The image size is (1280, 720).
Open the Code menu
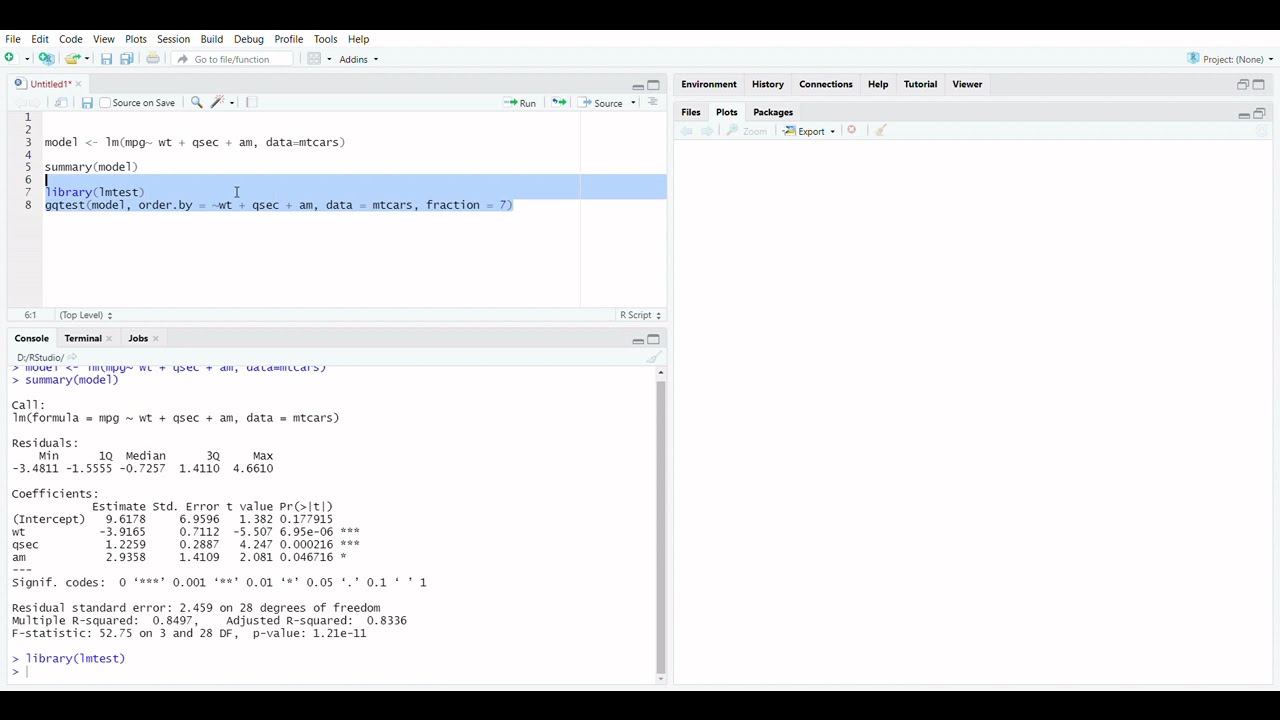(71, 39)
